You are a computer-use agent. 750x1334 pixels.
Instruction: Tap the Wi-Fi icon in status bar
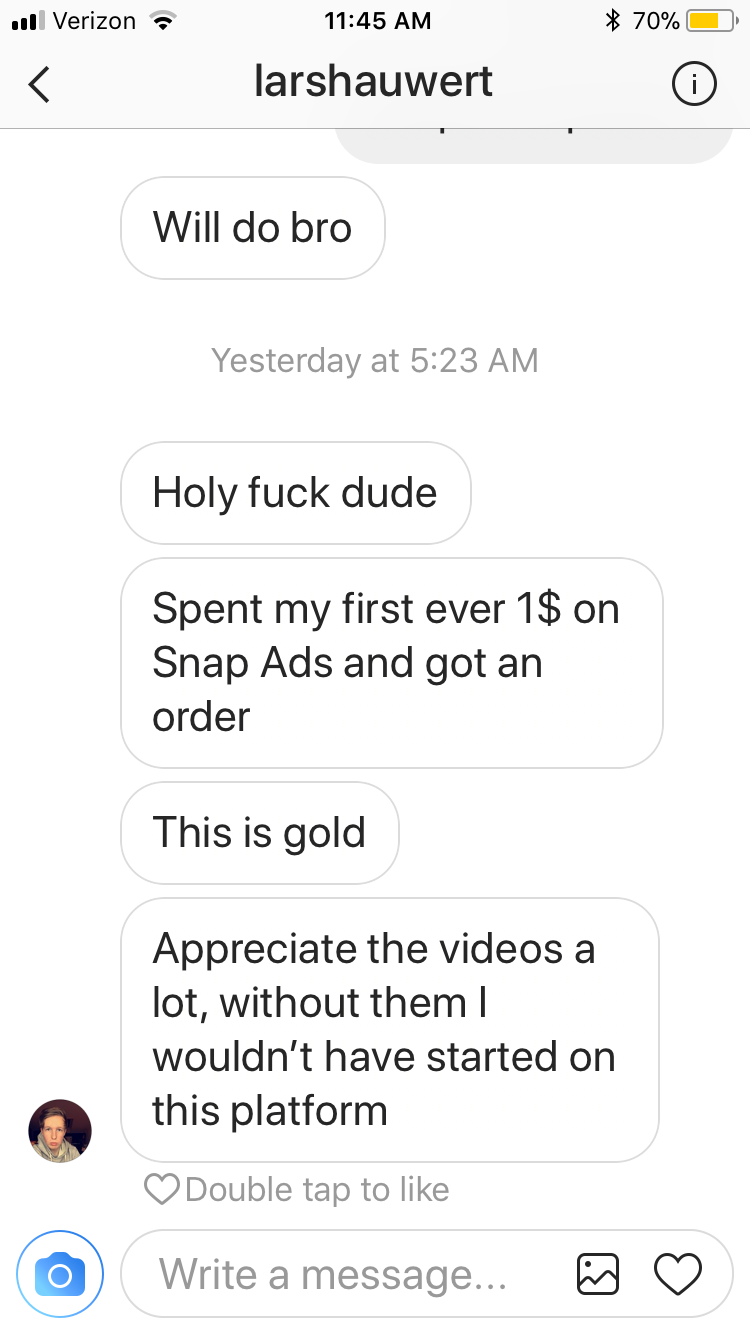pyautogui.click(x=159, y=20)
